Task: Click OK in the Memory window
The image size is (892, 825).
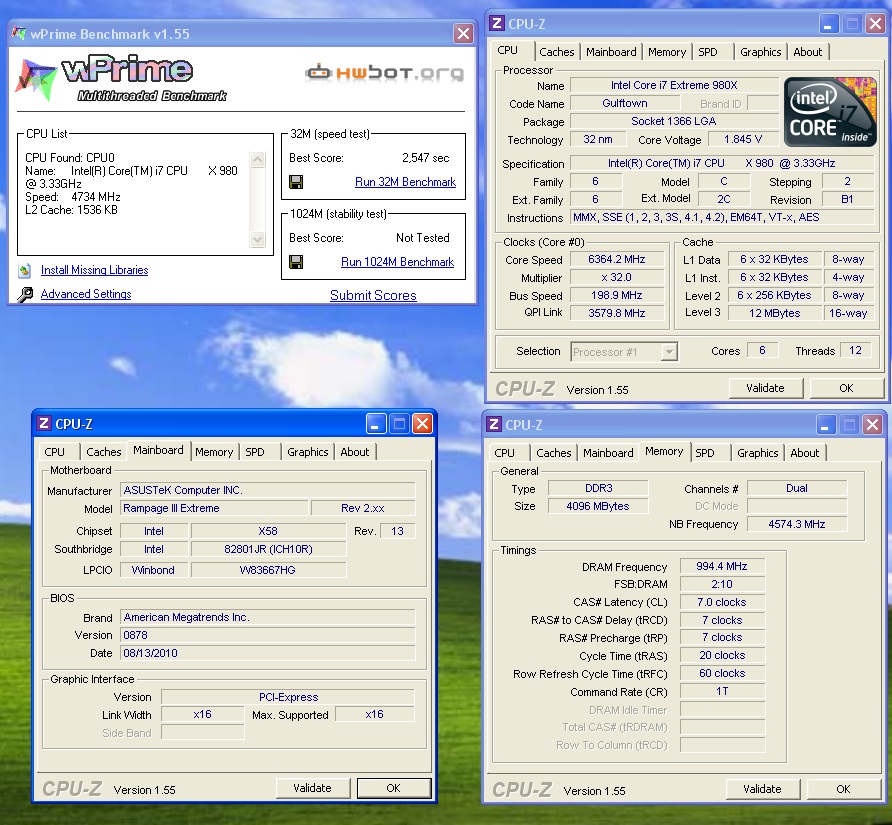Action: 843,789
